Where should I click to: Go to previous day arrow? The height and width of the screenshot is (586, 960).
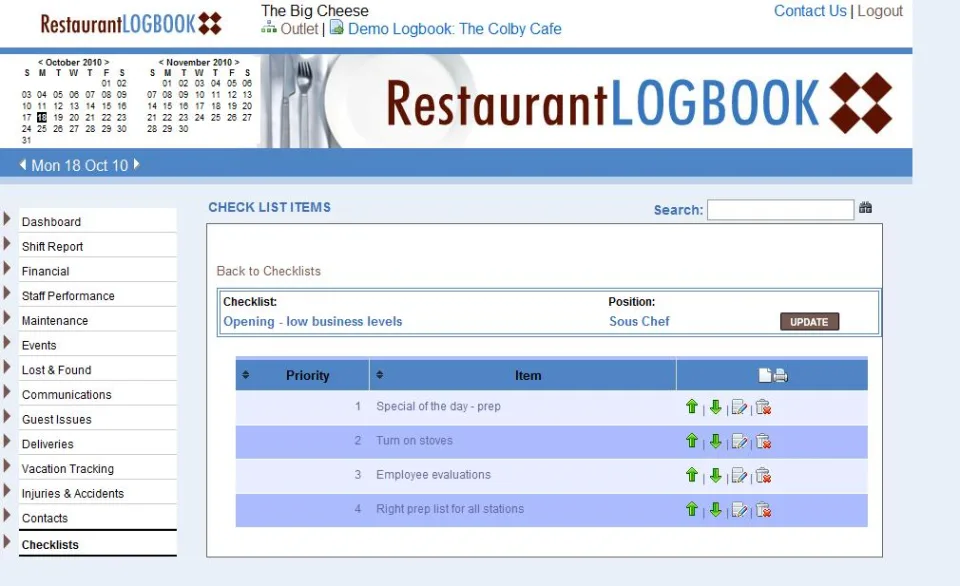coord(23,165)
